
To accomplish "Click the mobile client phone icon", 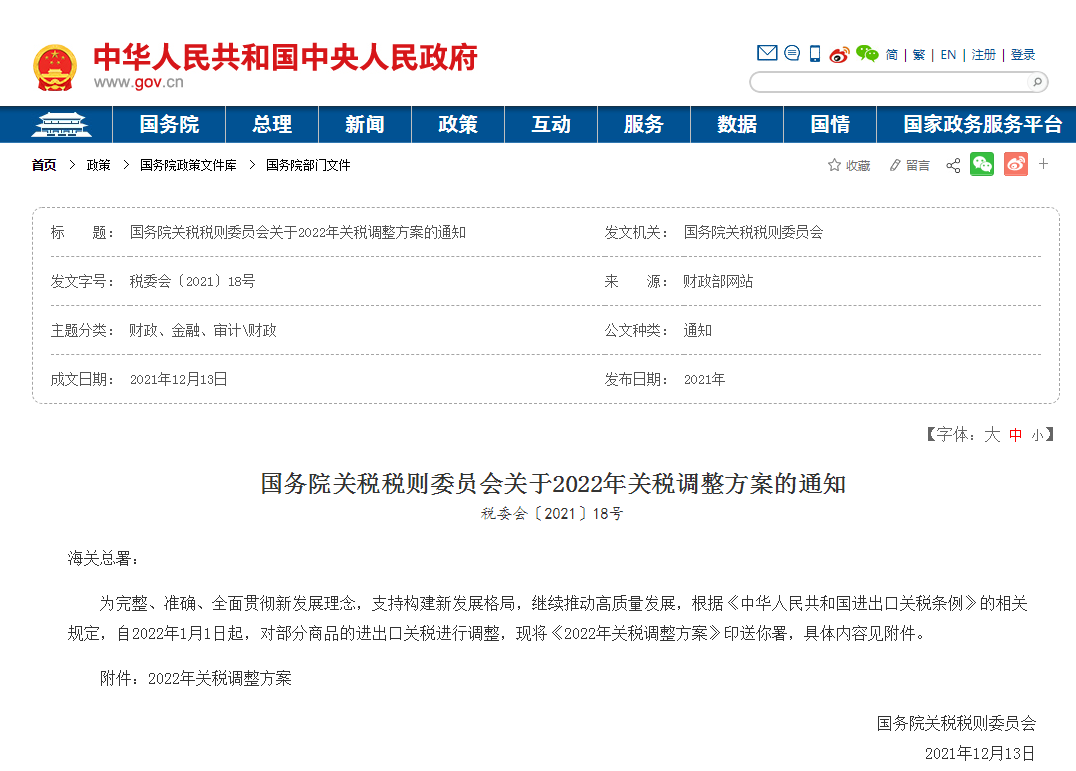I will coord(813,55).
